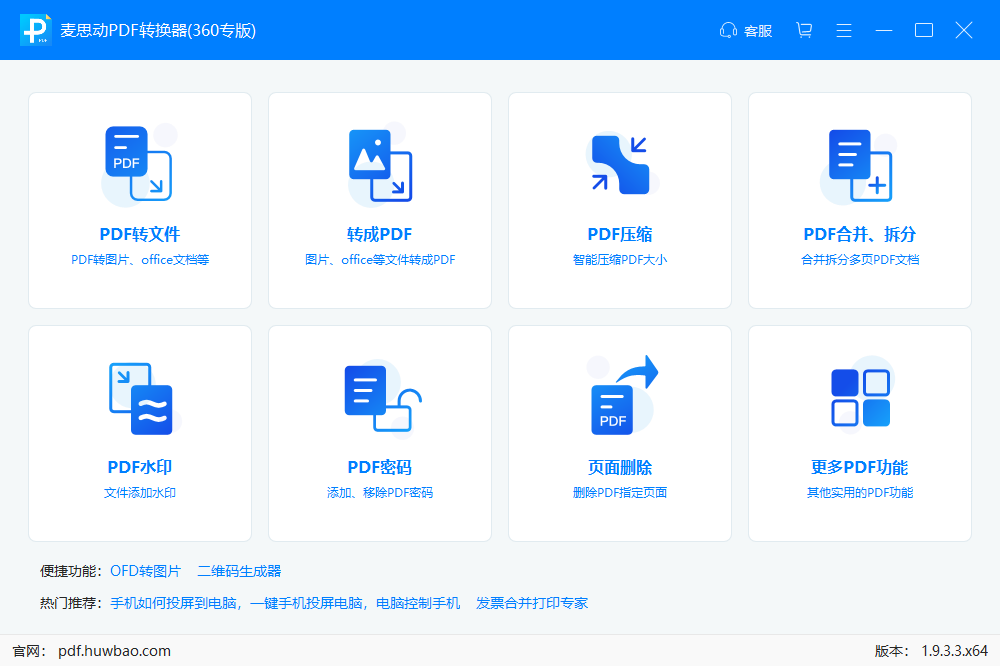
Task: Click the 智能压缩PDF大小 description text
Action: coord(619,260)
